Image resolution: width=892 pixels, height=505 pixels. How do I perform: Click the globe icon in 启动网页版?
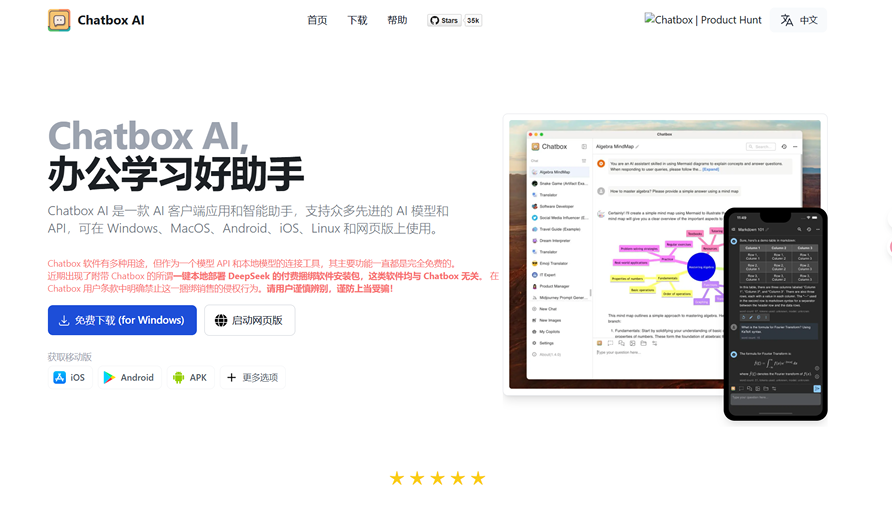221,321
